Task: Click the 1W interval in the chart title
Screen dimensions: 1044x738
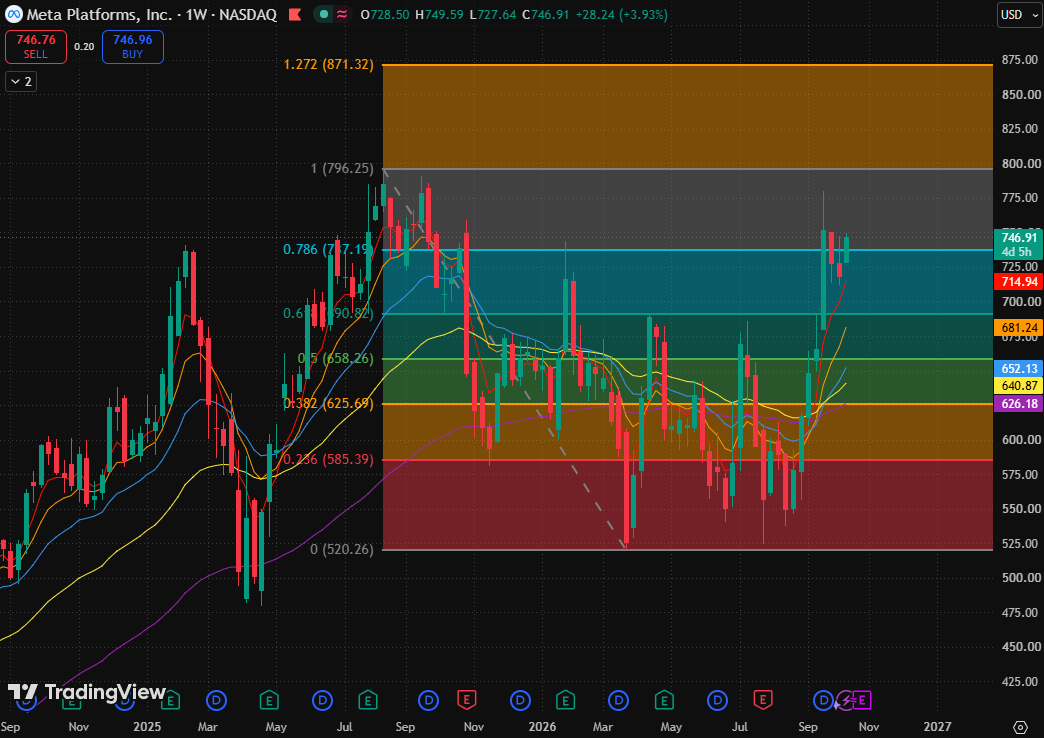Action: pos(196,14)
